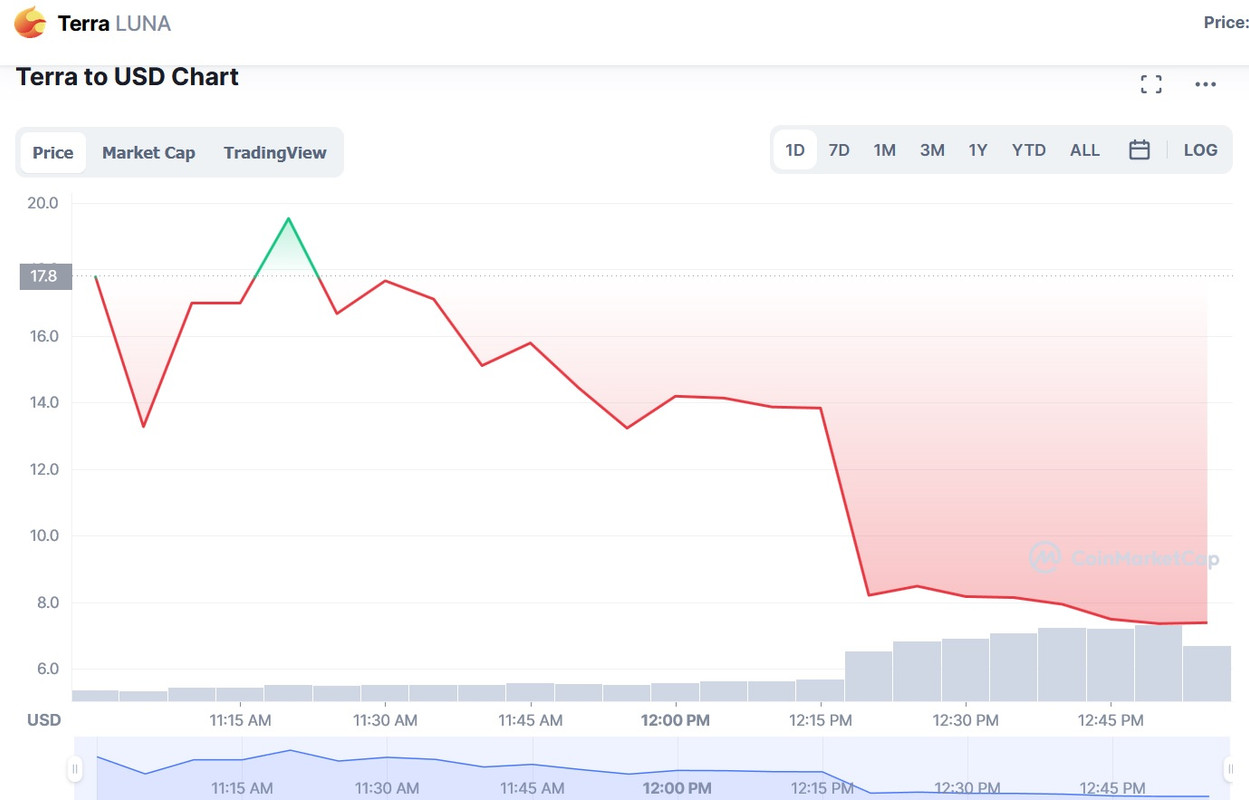This screenshot has height=800, width=1249.
Task: Grab the right handle of range navigator
Action: coord(1230,768)
